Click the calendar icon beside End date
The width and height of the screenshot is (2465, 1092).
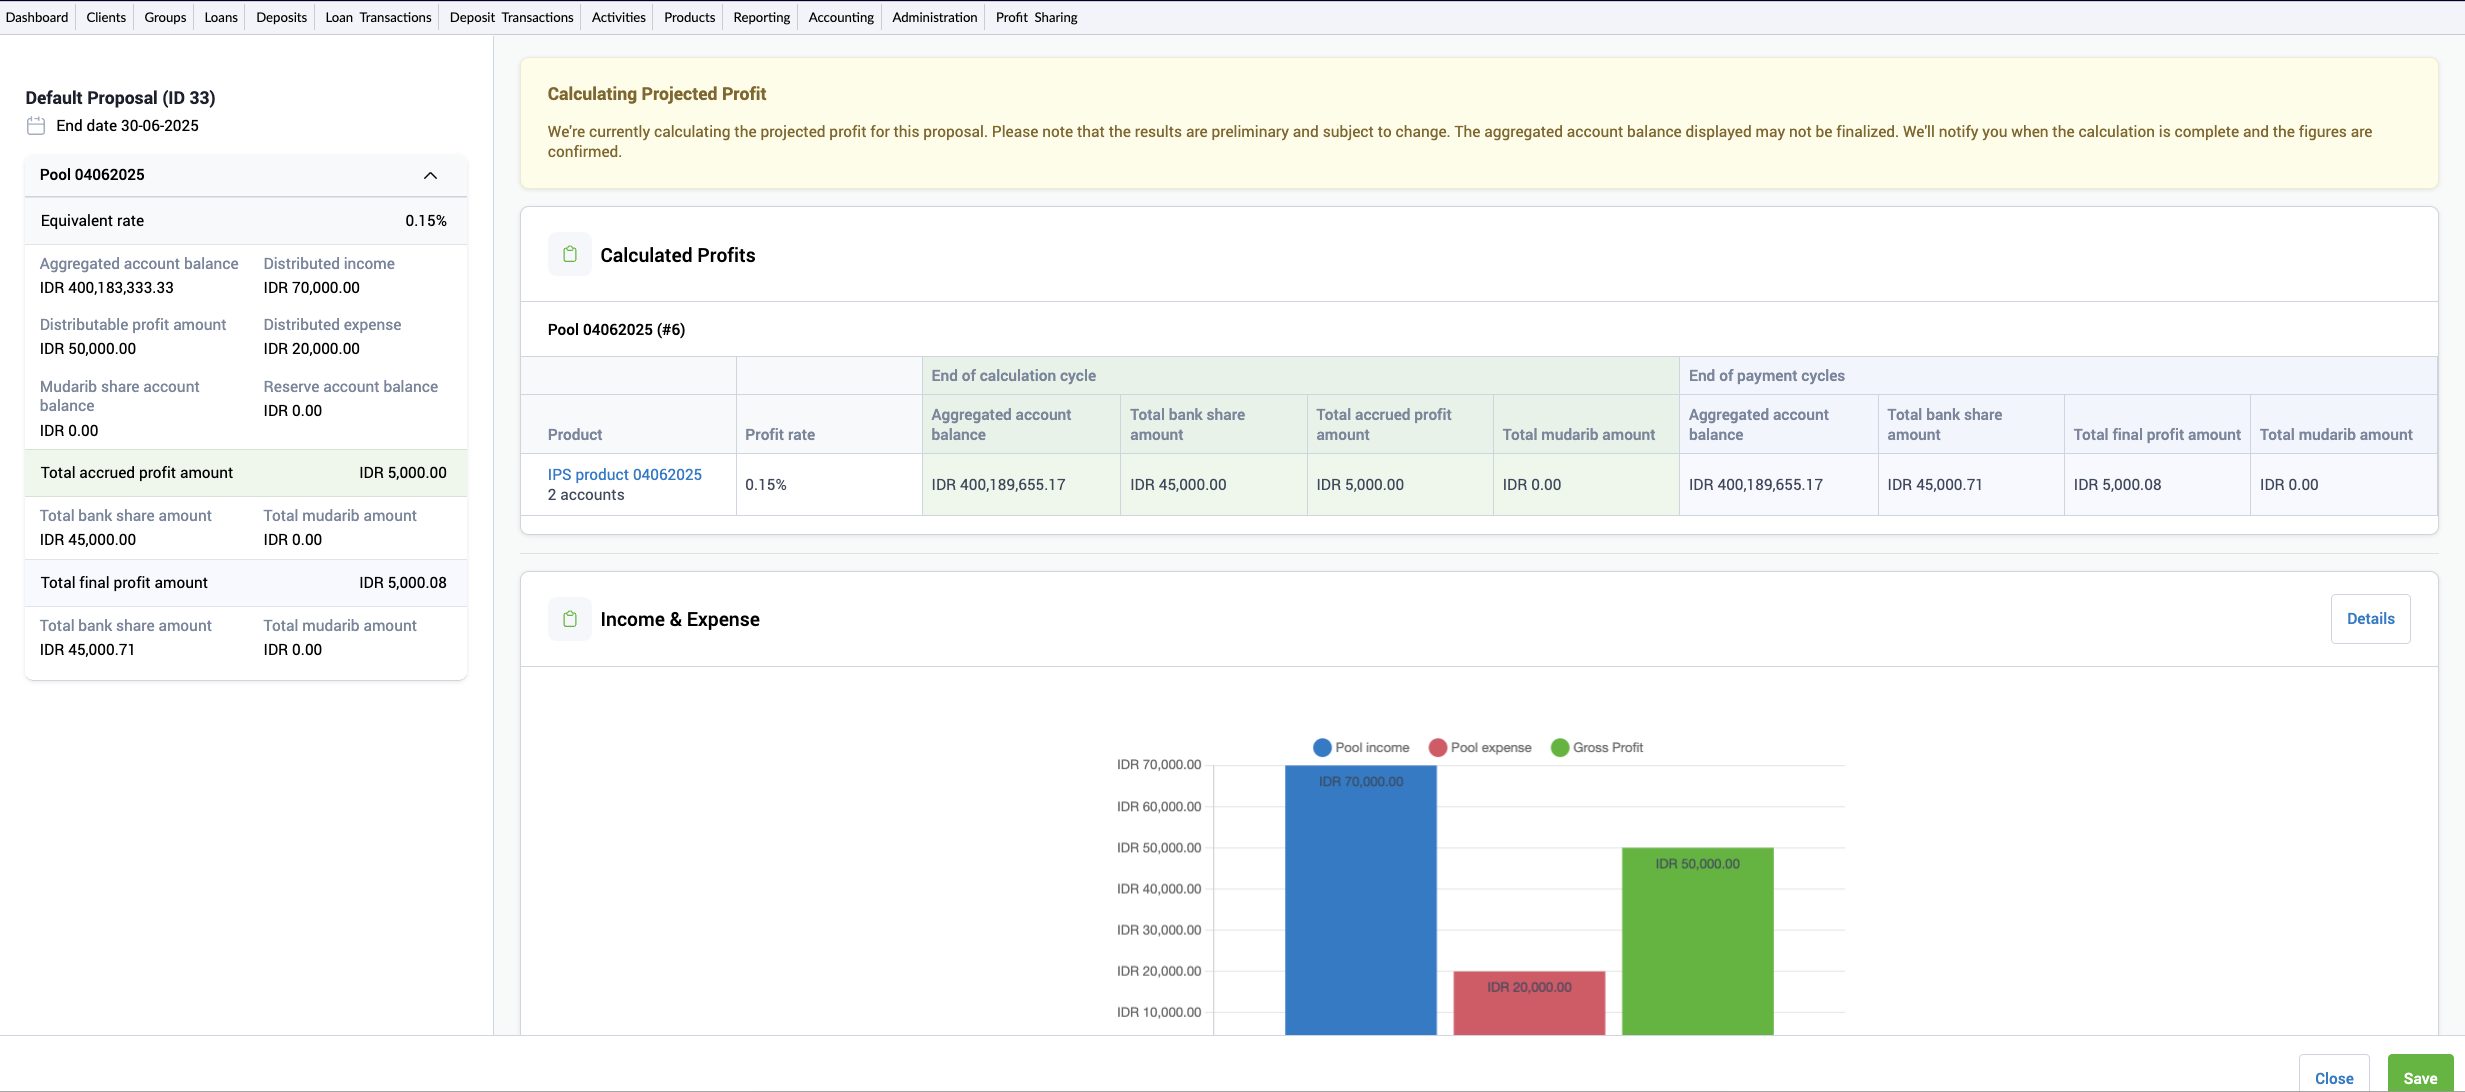click(x=35, y=125)
